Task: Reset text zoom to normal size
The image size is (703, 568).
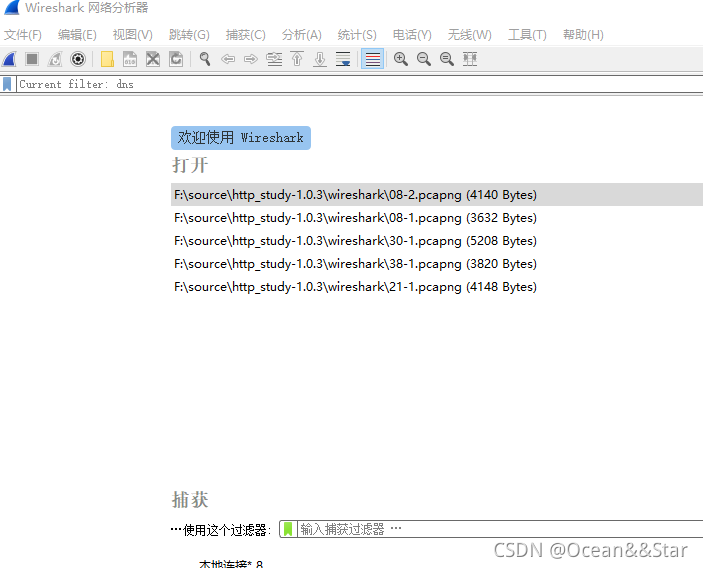Action: click(x=447, y=59)
